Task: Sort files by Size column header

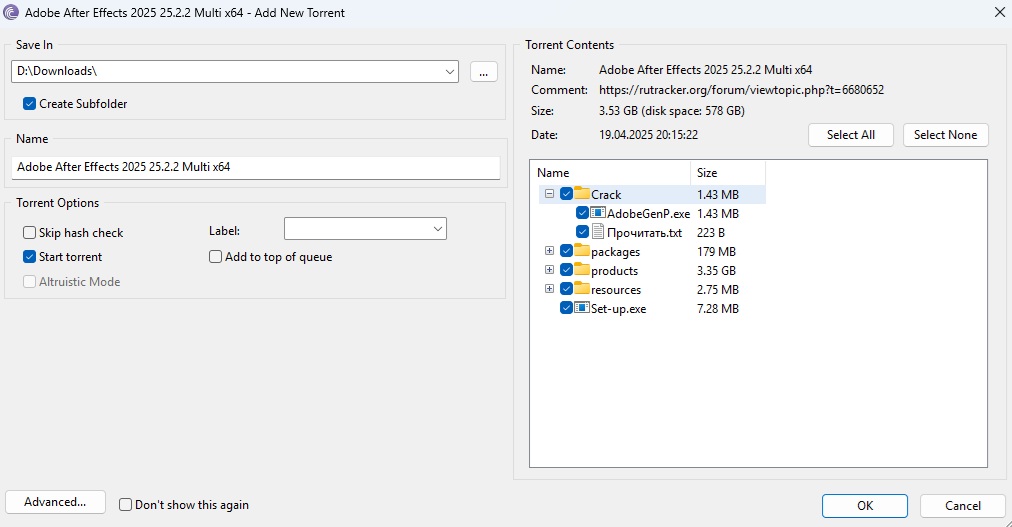Action: tap(727, 173)
